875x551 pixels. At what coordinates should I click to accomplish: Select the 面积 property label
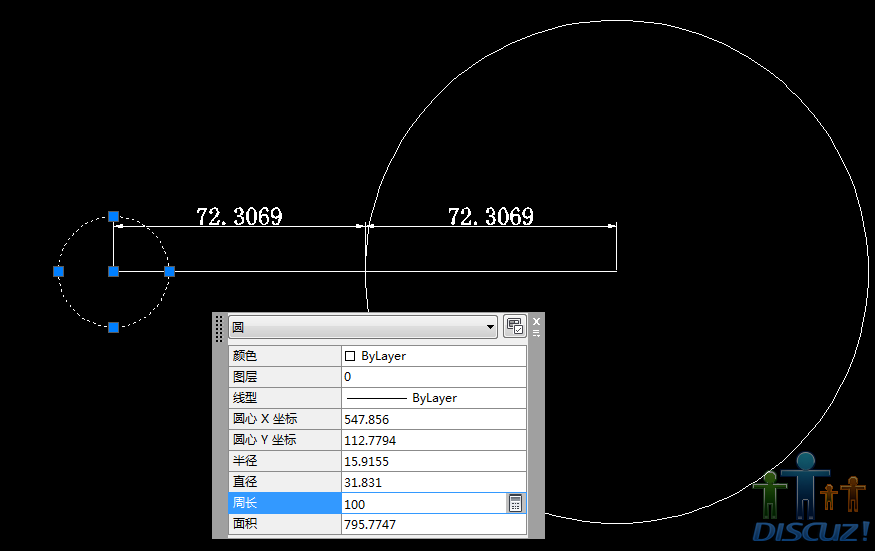point(285,524)
